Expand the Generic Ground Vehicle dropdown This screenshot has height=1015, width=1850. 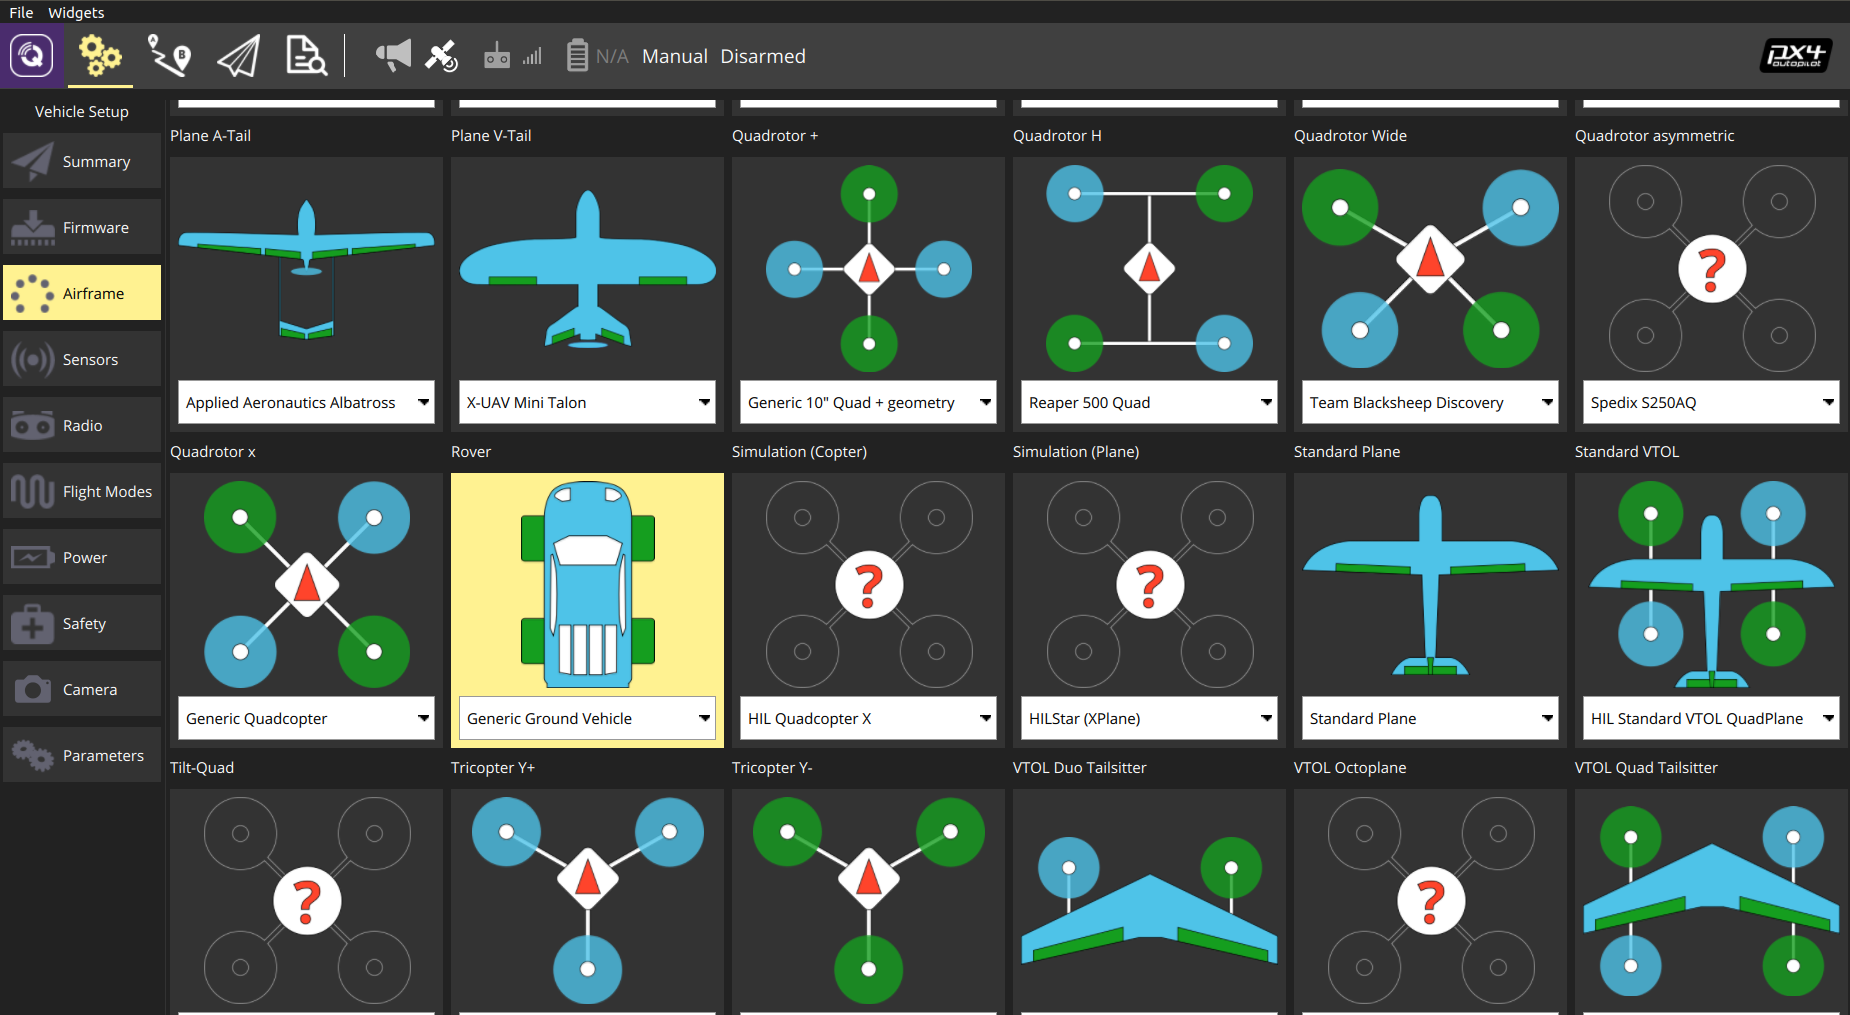587,718
